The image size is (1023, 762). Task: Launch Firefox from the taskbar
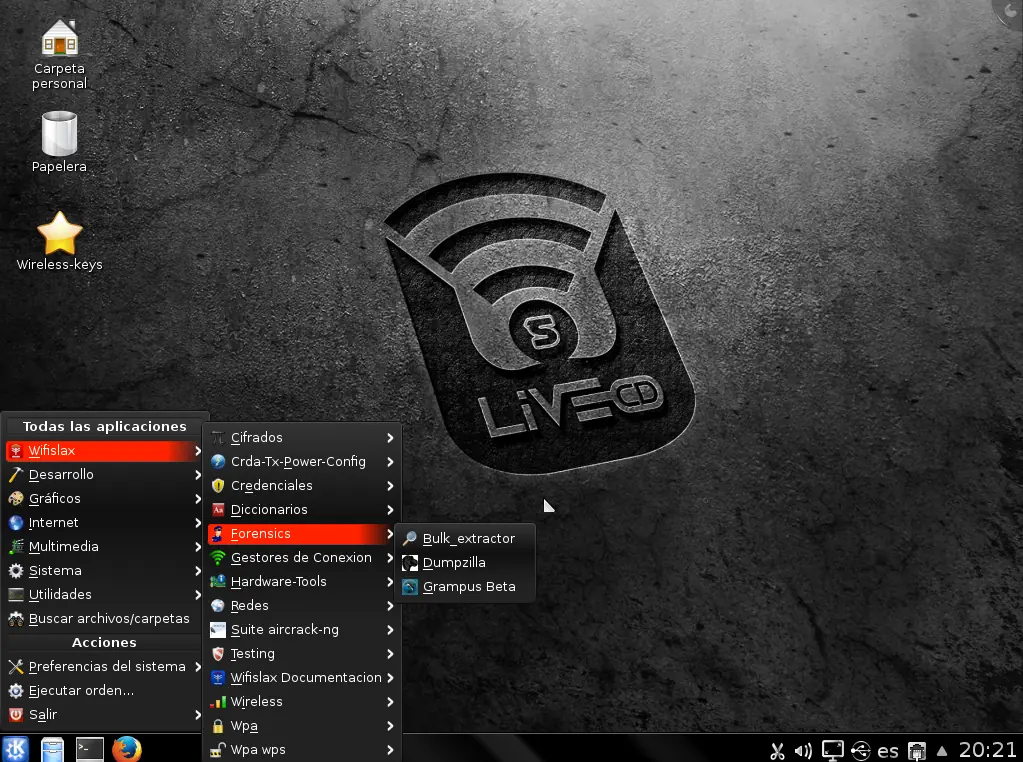[x=127, y=749]
